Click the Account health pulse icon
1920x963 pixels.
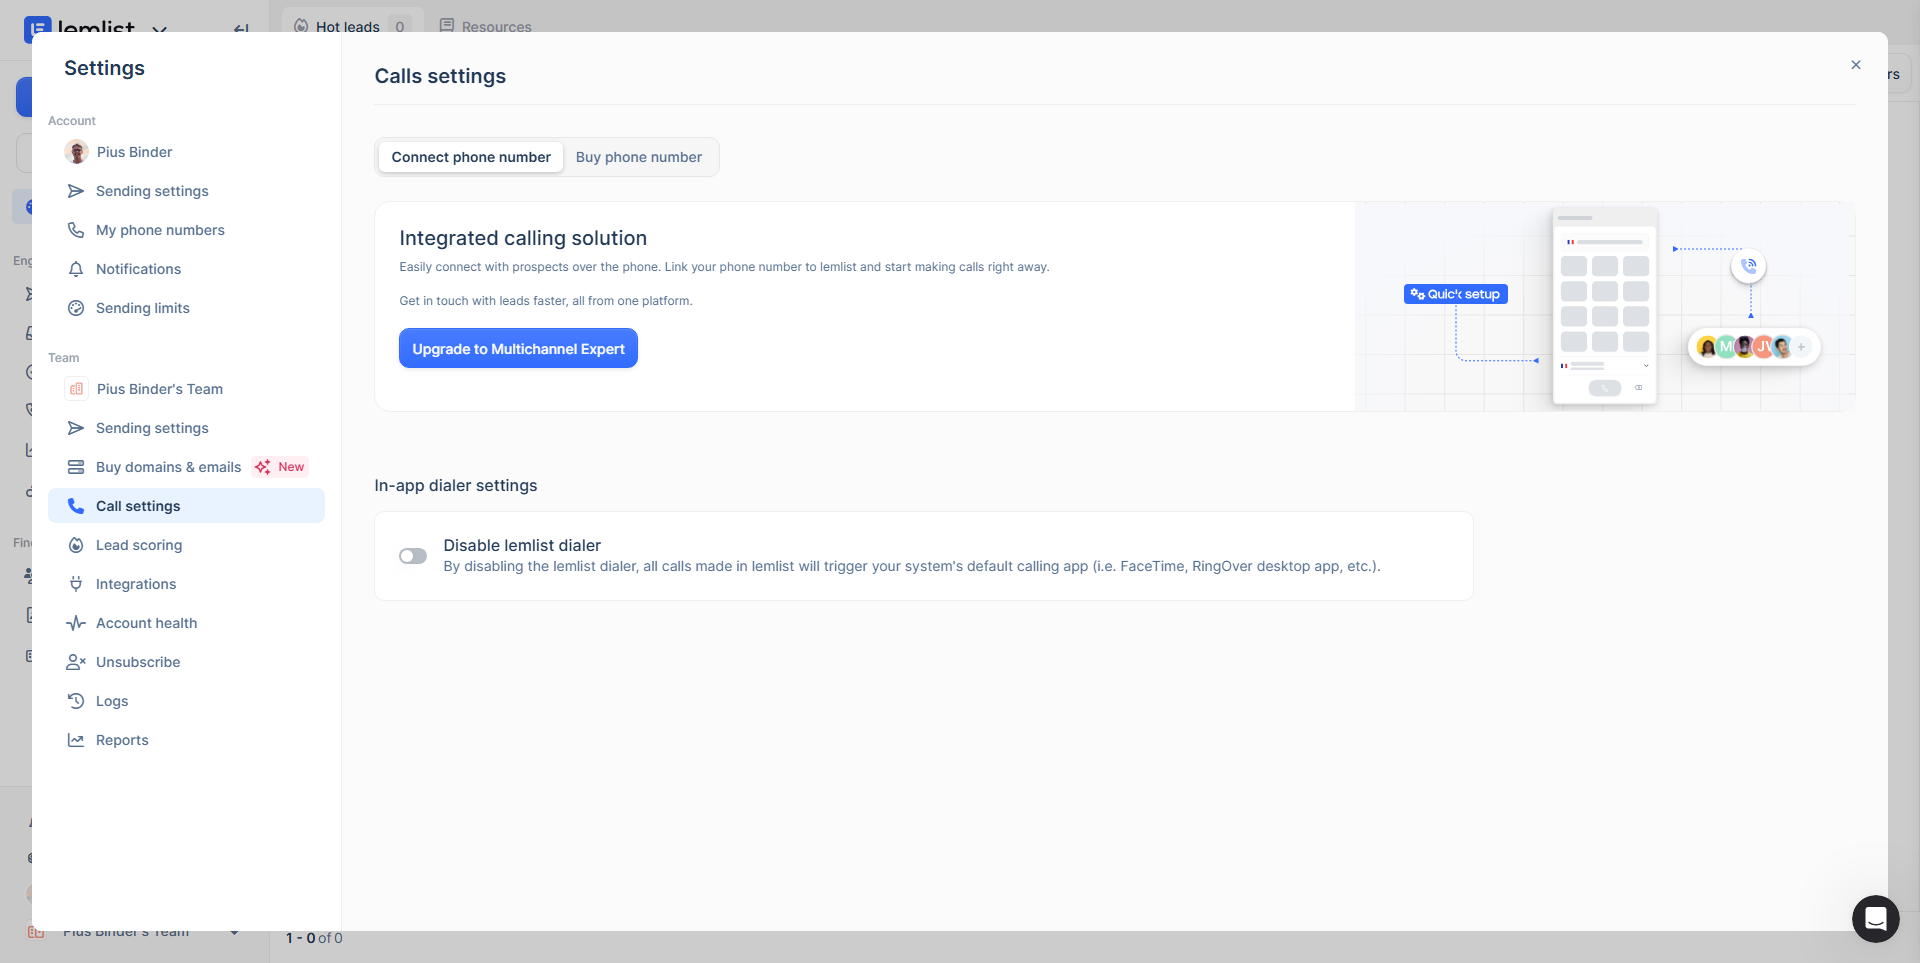[x=76, y=623]
